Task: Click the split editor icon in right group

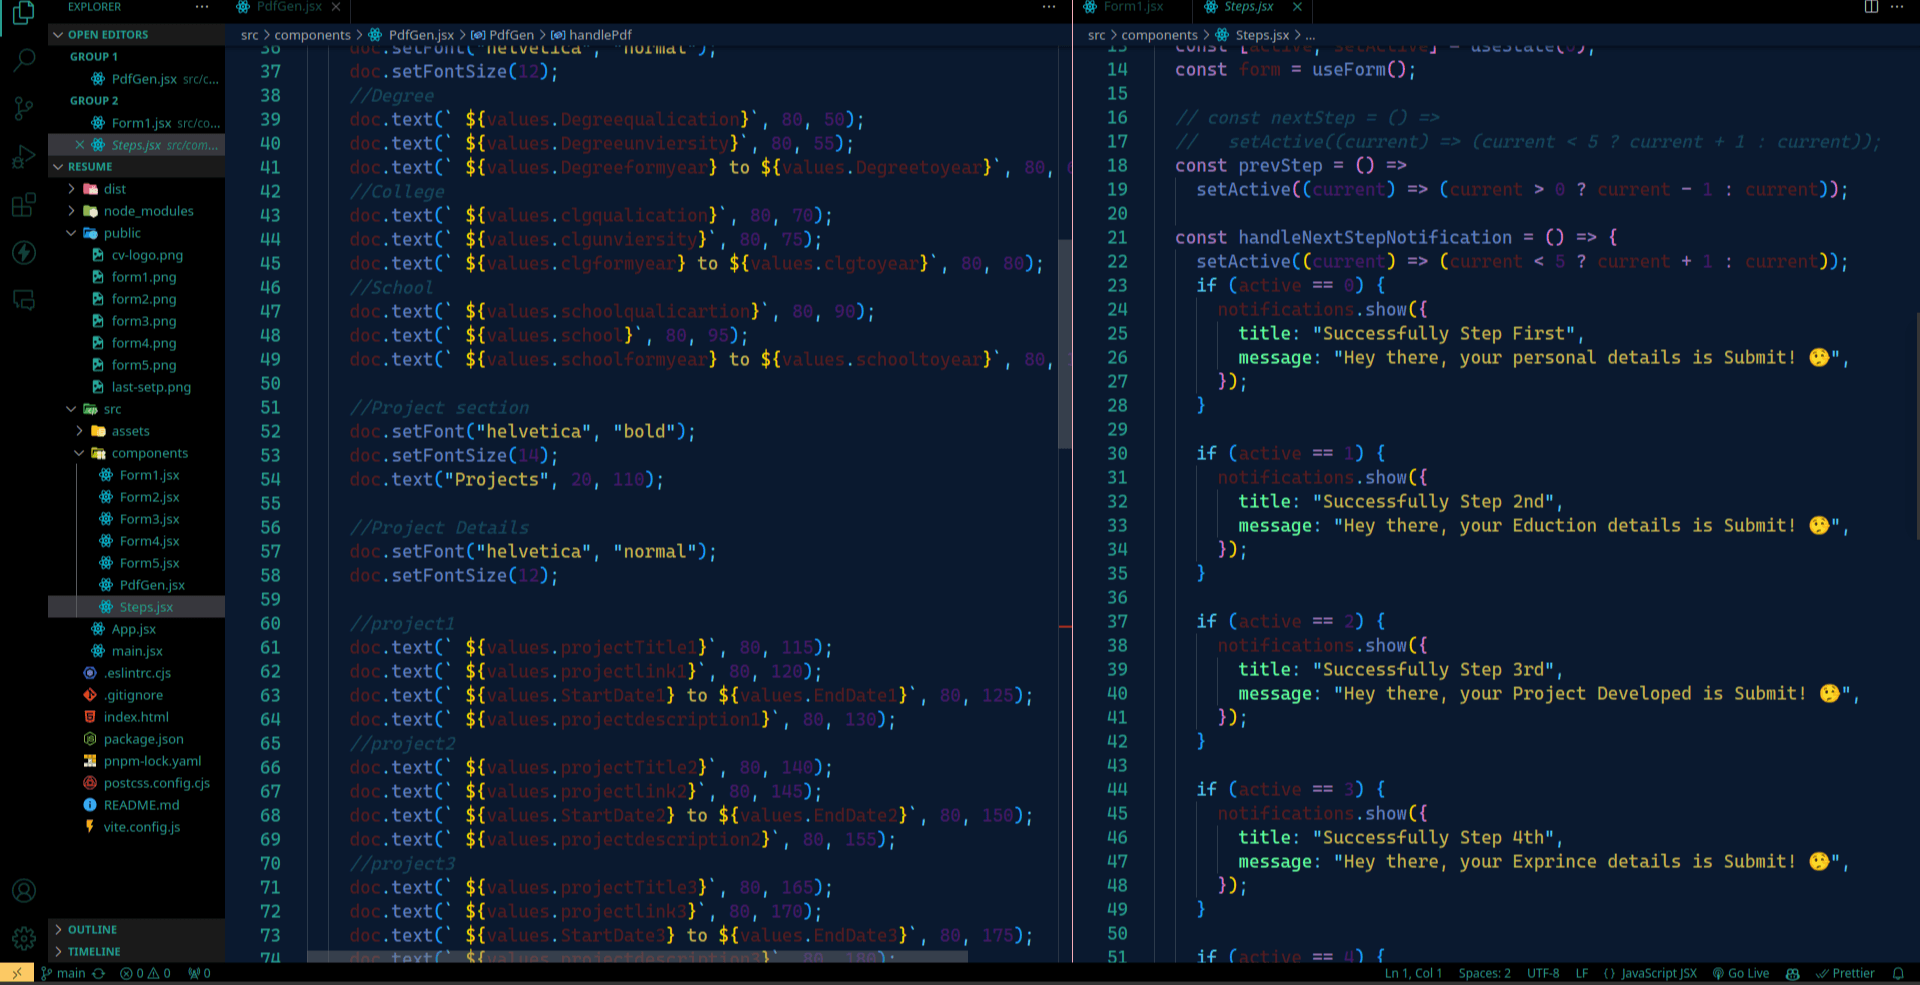Action: click(x=1871, y=7)
